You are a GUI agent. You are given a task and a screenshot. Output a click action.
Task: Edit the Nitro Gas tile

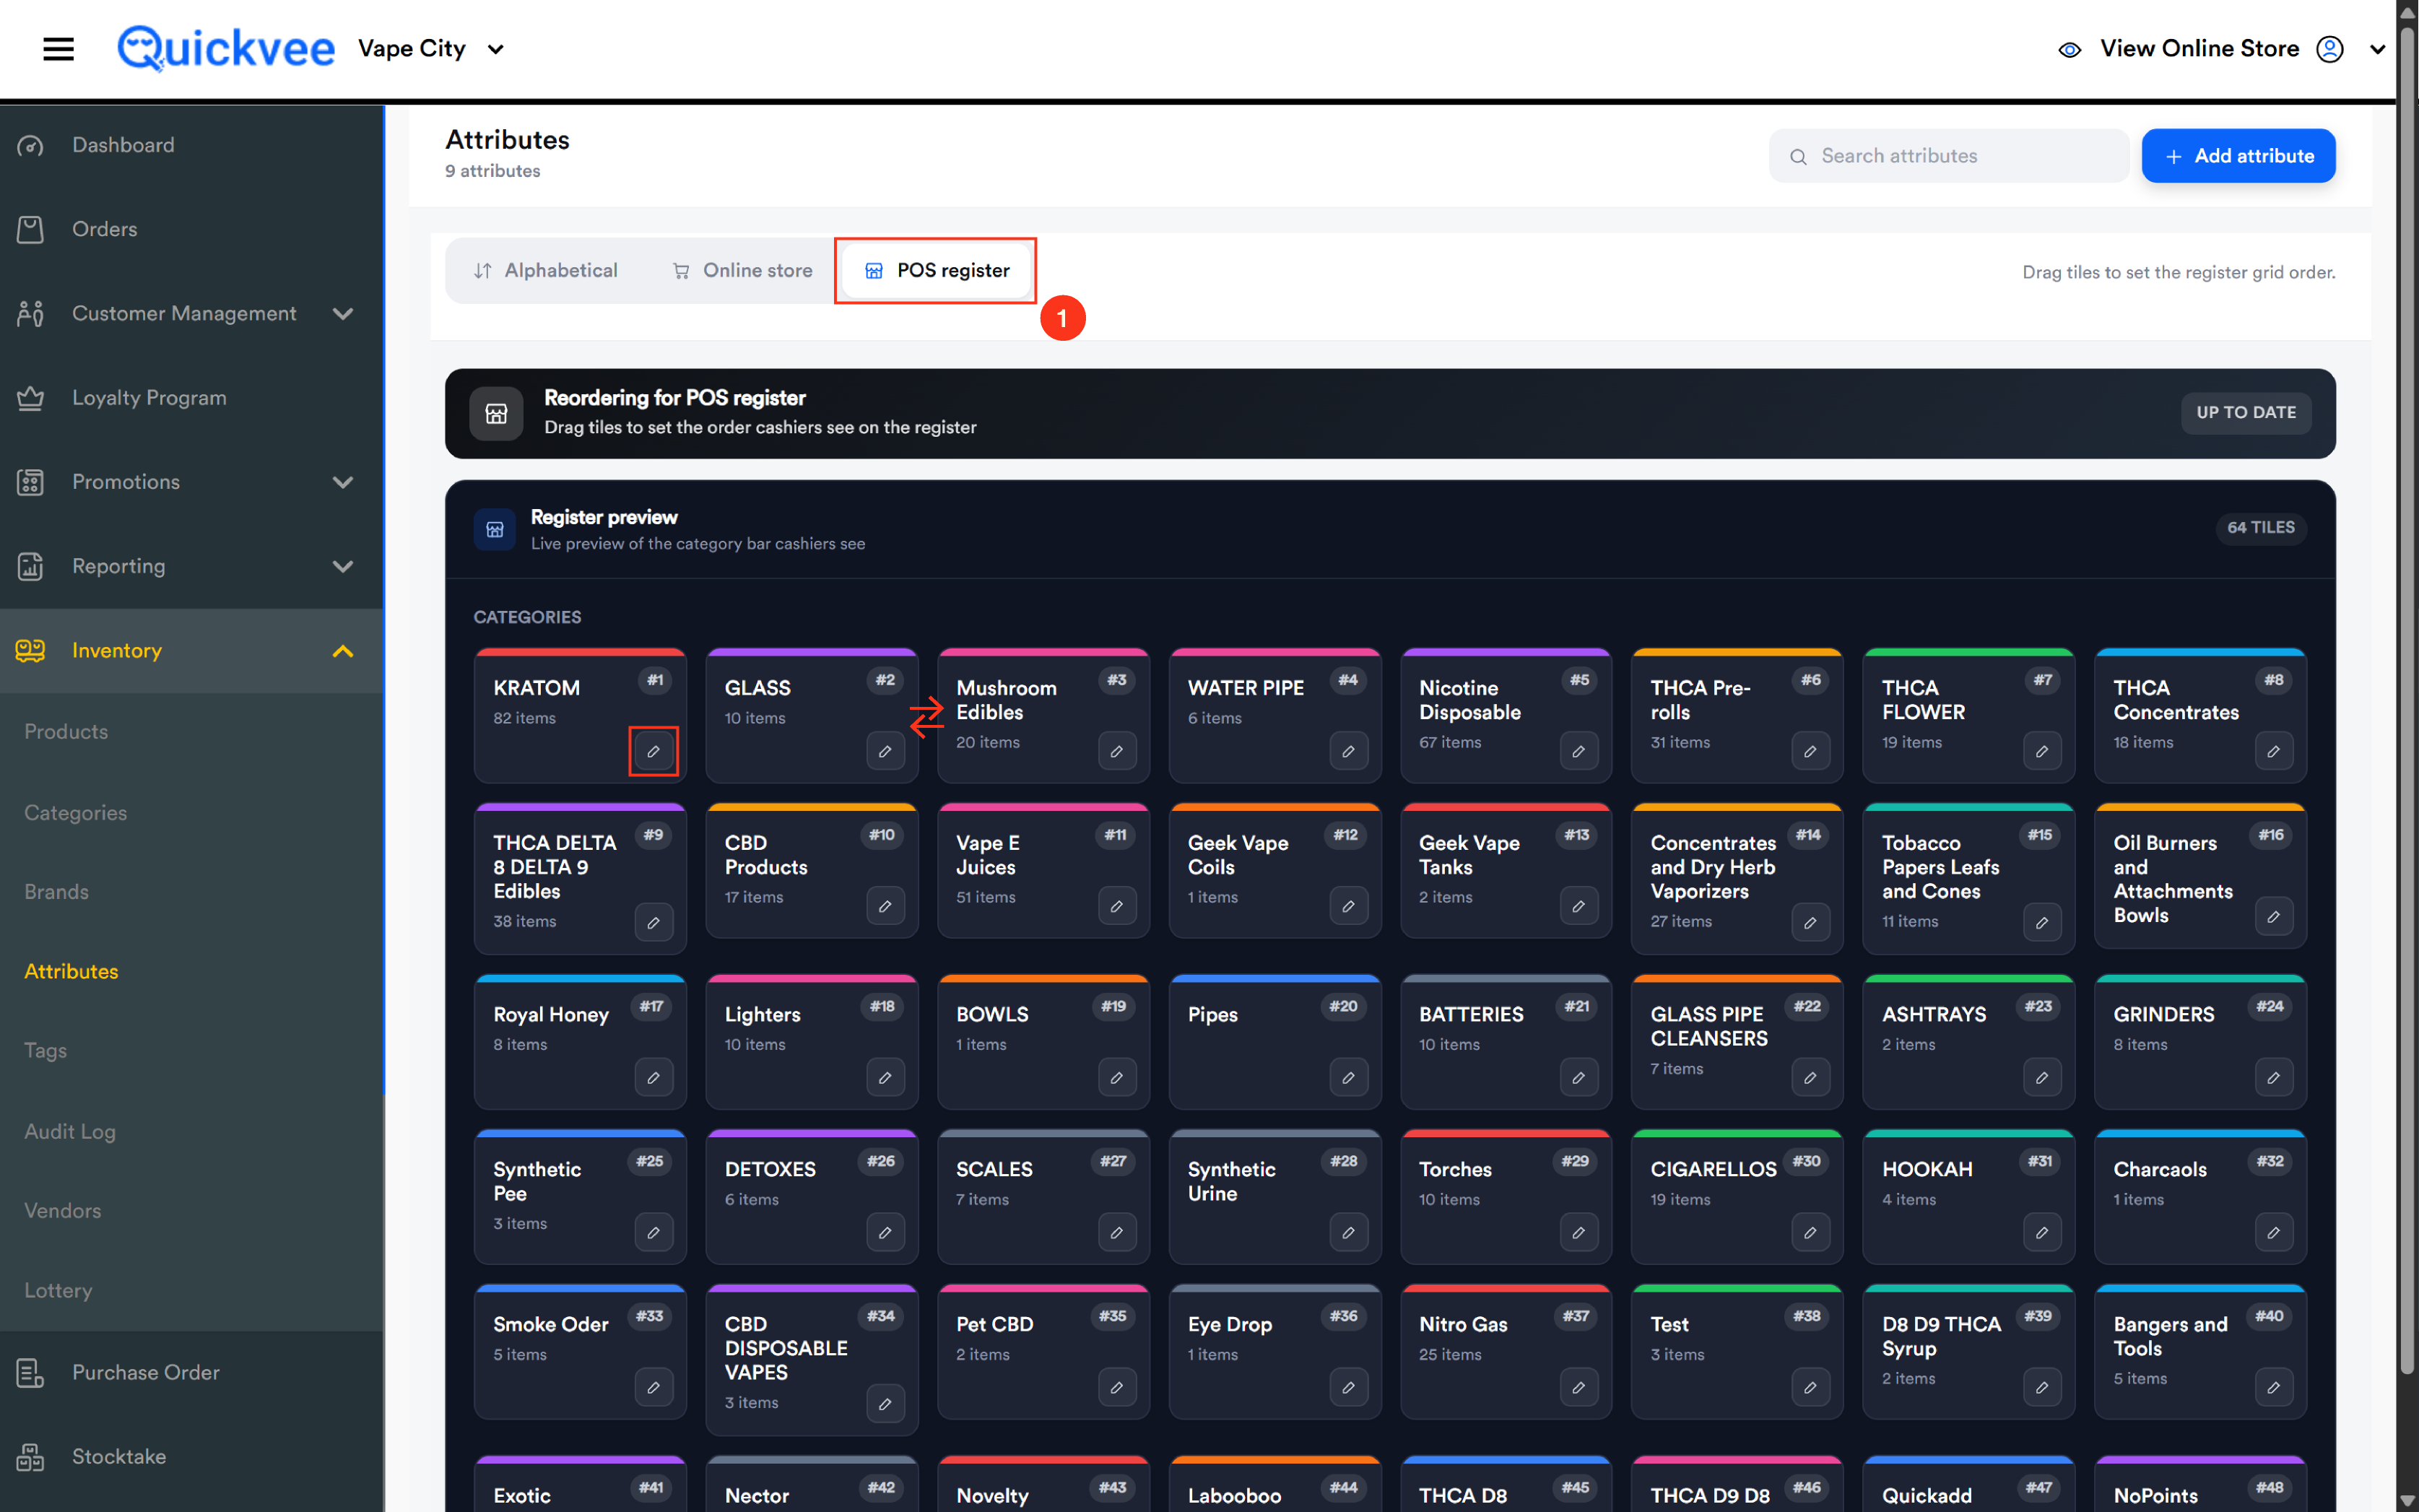(x=1578, y=1387)
